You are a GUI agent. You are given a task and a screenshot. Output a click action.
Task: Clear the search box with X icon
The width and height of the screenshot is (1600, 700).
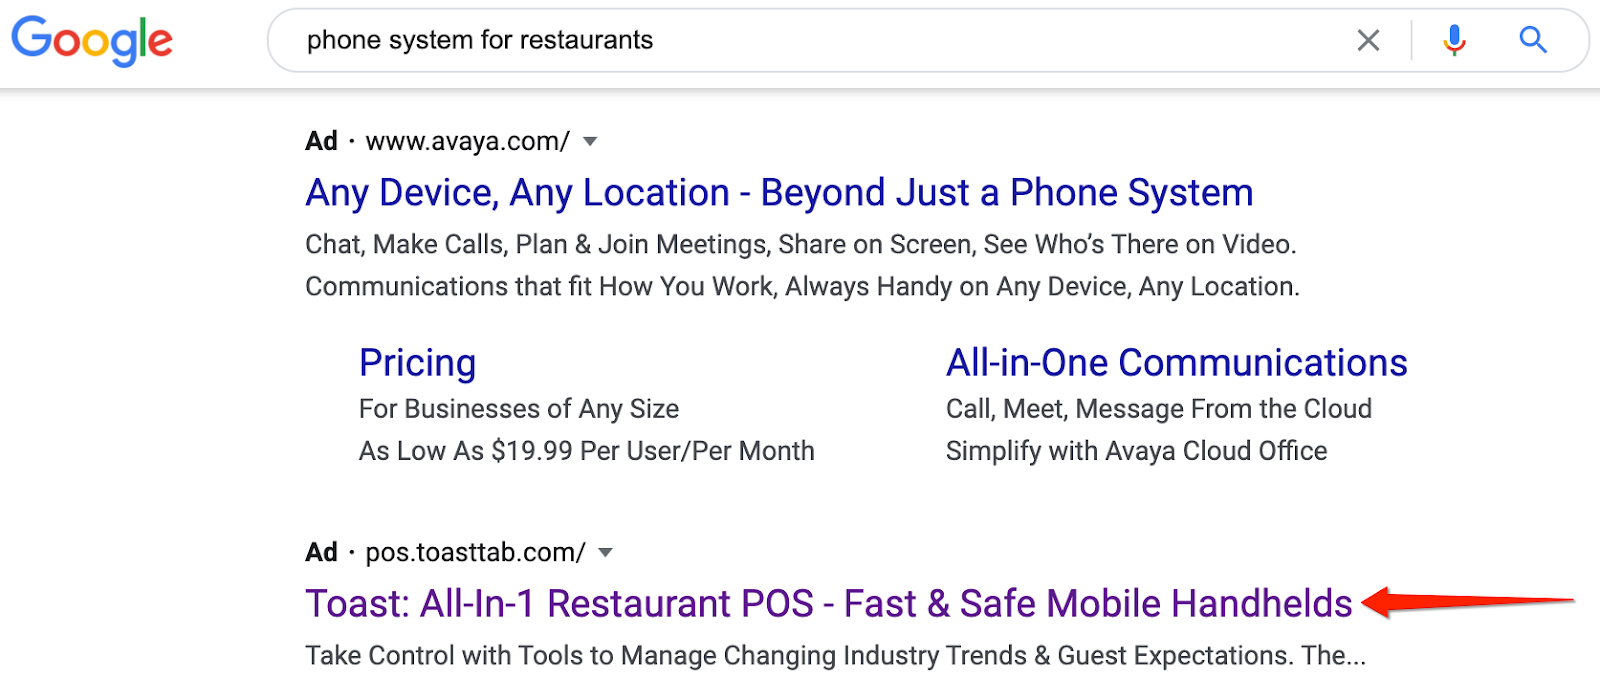[1368, 40]
